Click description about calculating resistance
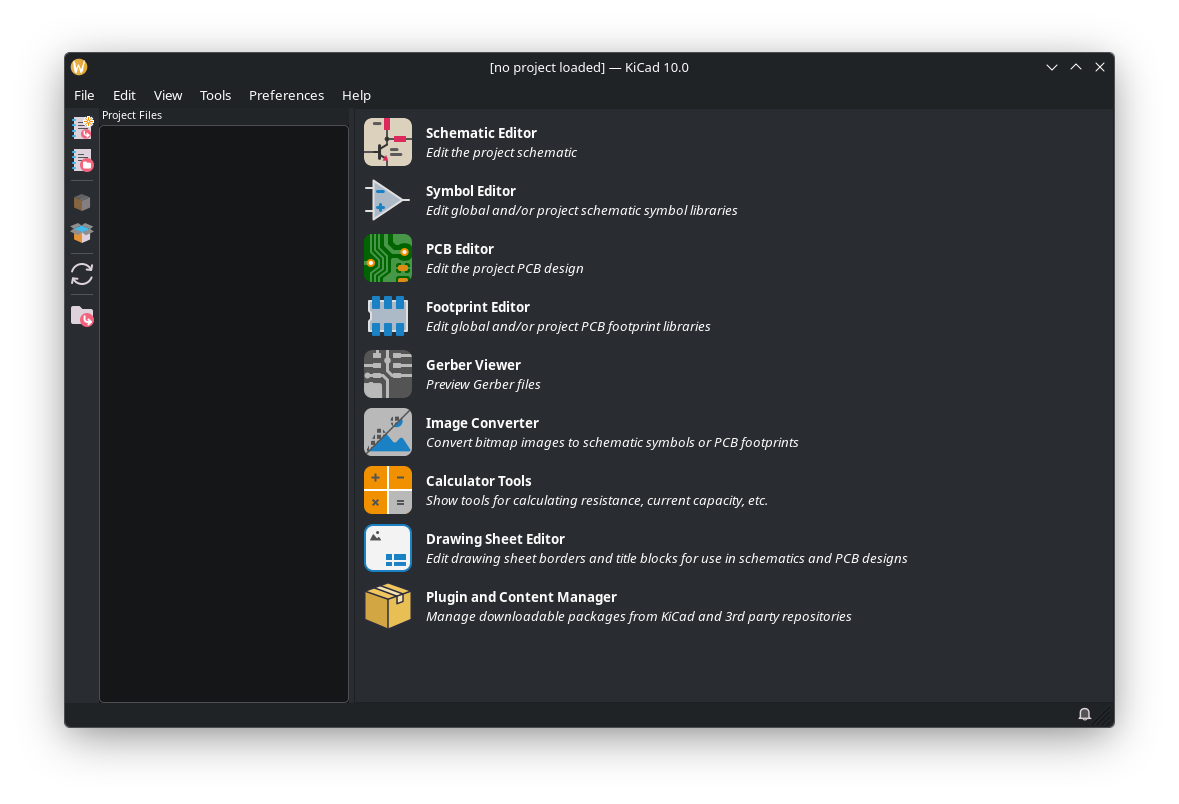Screen dimensions: 1179x804 (x=596, y=500)
